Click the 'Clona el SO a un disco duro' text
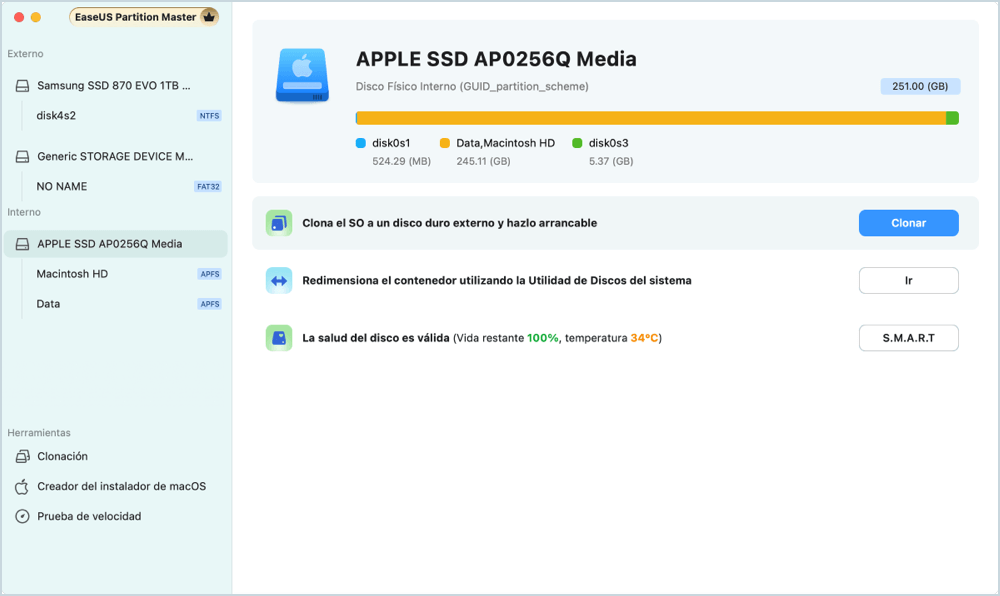Image resolution: width=1000 pixels, height=596 pixels. coord(450,223)
